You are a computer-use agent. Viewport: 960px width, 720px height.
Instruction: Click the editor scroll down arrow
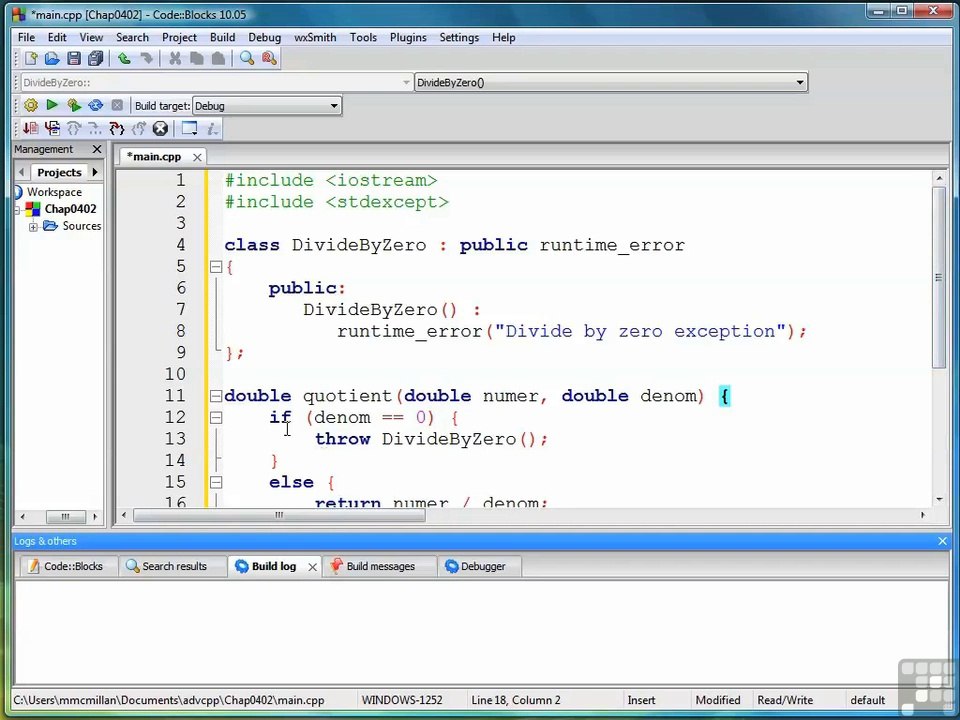(x=939, y=500)
